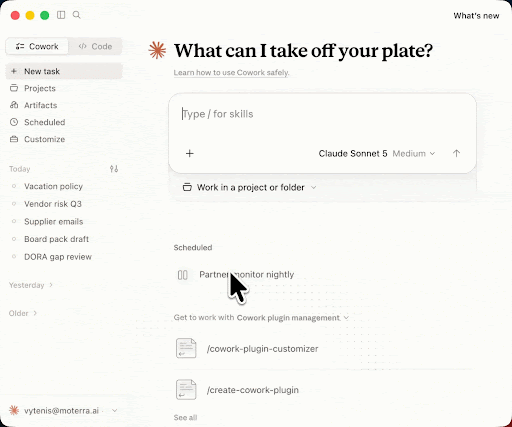This screenshot has height=427, width=512.
Task: Open What's new
Action: click(x=476, y=16)
